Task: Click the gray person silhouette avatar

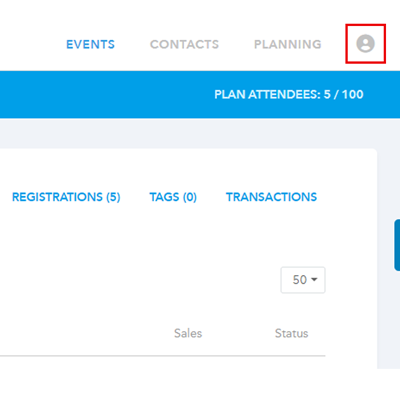Action: [x=365, y=43]
